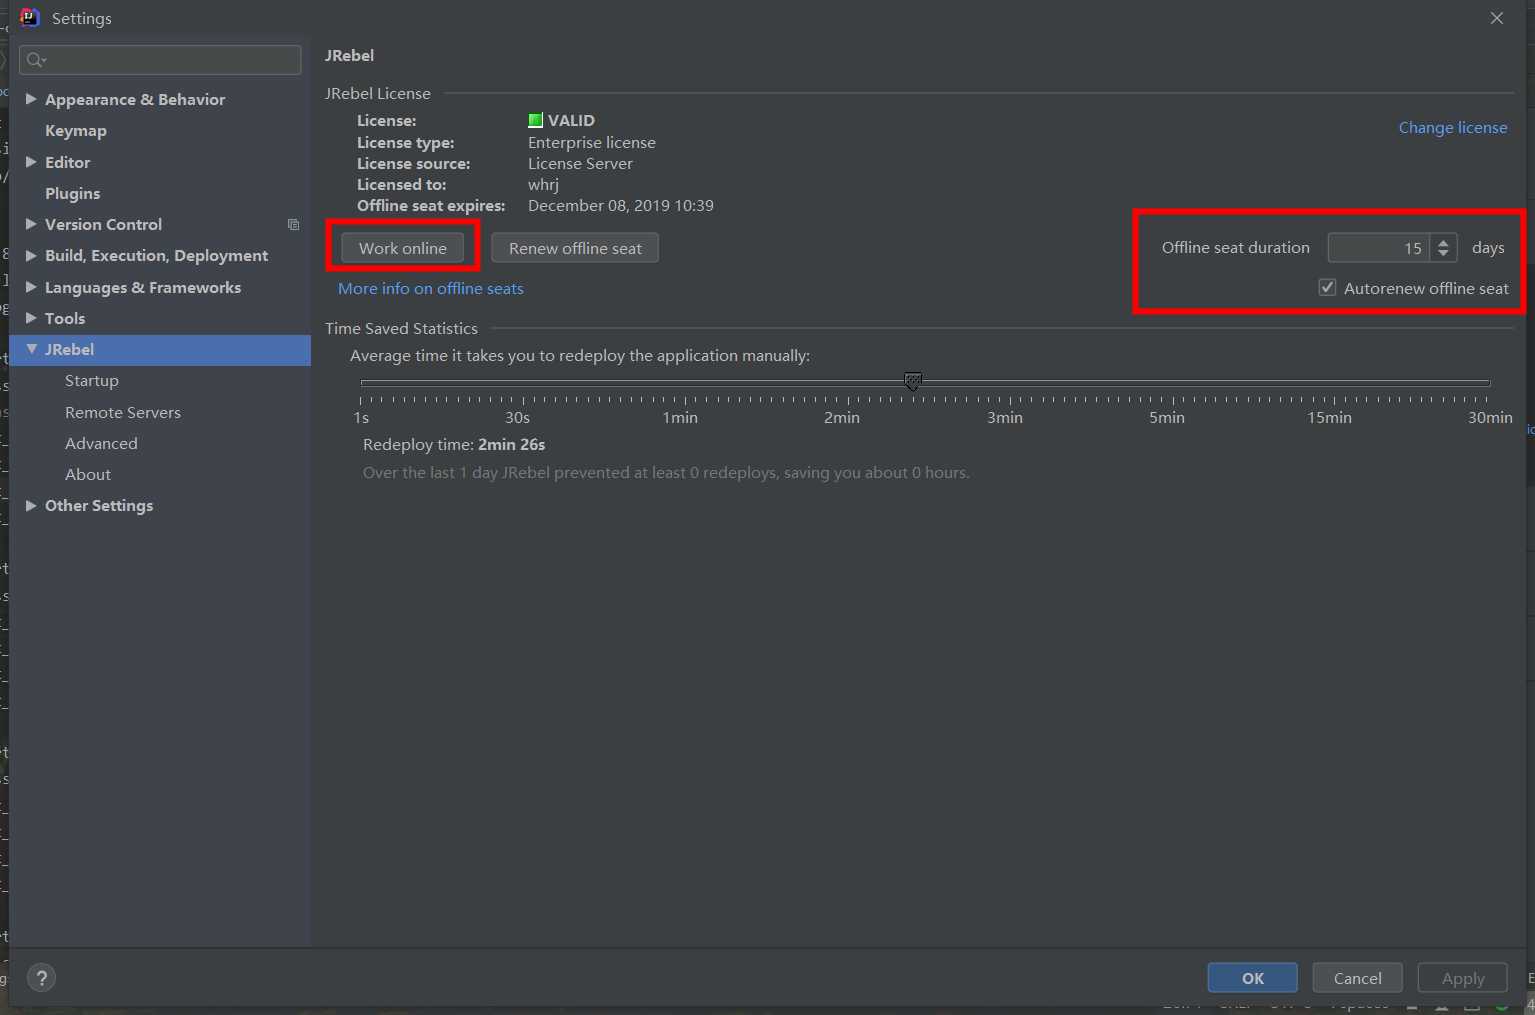
Task: Collapse the JRebel settings node
Action: (x=31, y=349)
